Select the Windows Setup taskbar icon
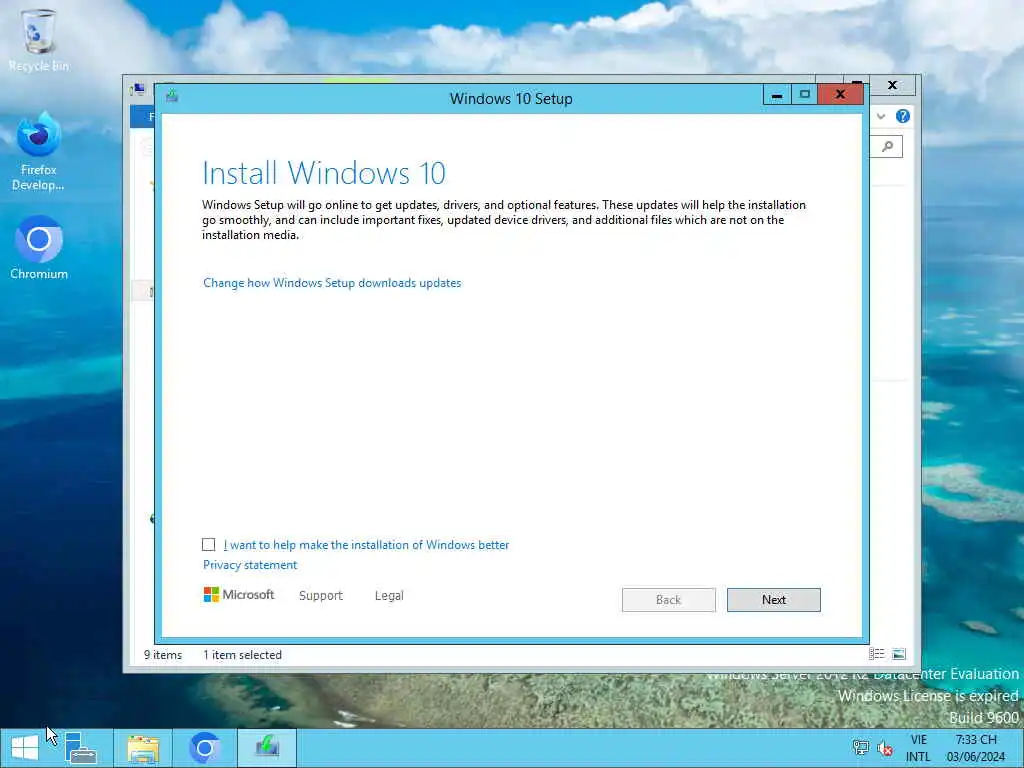The width and height of the screenshot is (1024, 768). [x=266, y=748]
